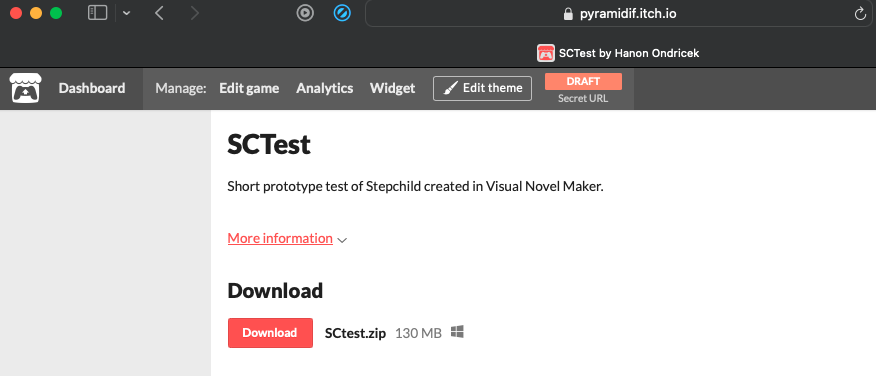Click the pyramidif.itch.io address field

[x=620, y=13]
